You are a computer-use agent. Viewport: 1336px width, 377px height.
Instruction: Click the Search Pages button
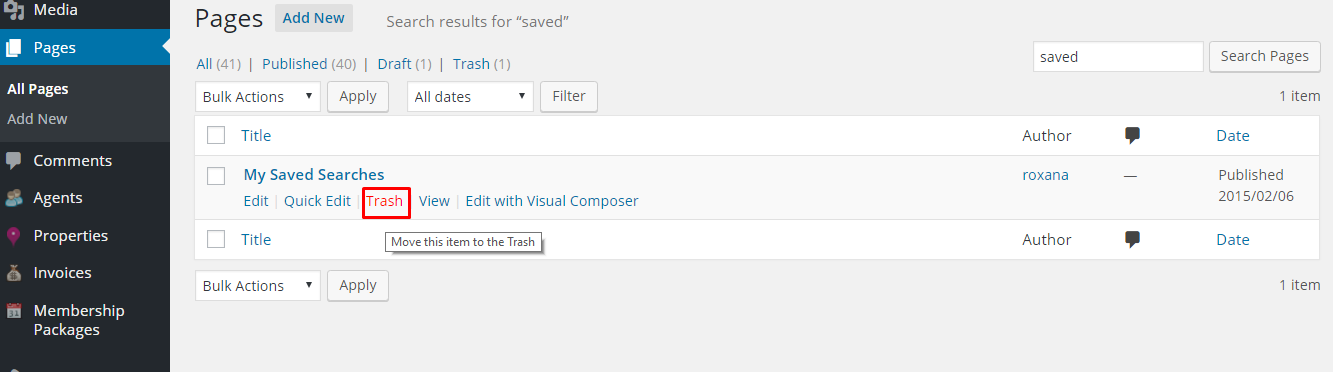(1265, 57)
